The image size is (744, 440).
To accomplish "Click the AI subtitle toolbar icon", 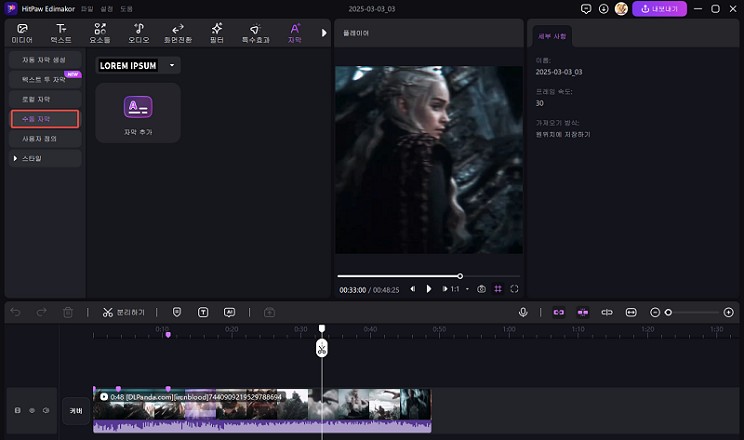I will click(229, 312).
